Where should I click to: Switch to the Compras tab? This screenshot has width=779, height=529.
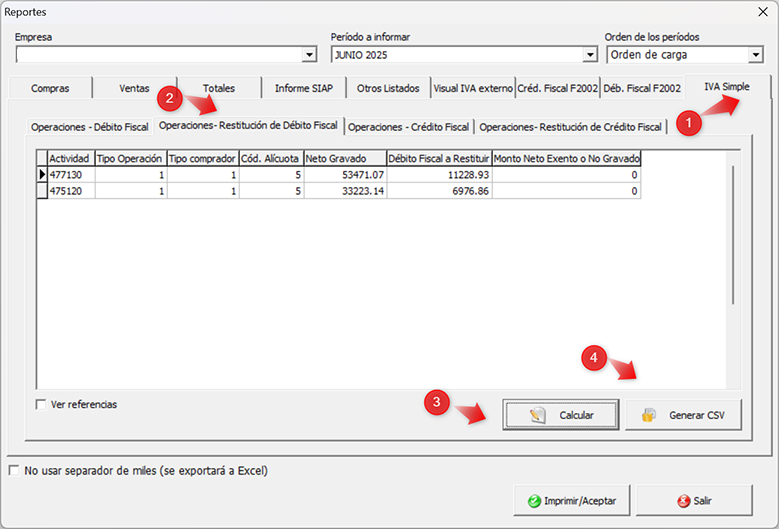coord(50,88)
